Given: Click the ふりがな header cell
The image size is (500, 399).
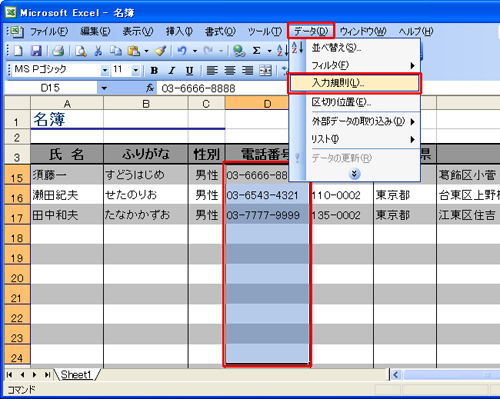Looking at the screenshot, I should tap(146, 154).
